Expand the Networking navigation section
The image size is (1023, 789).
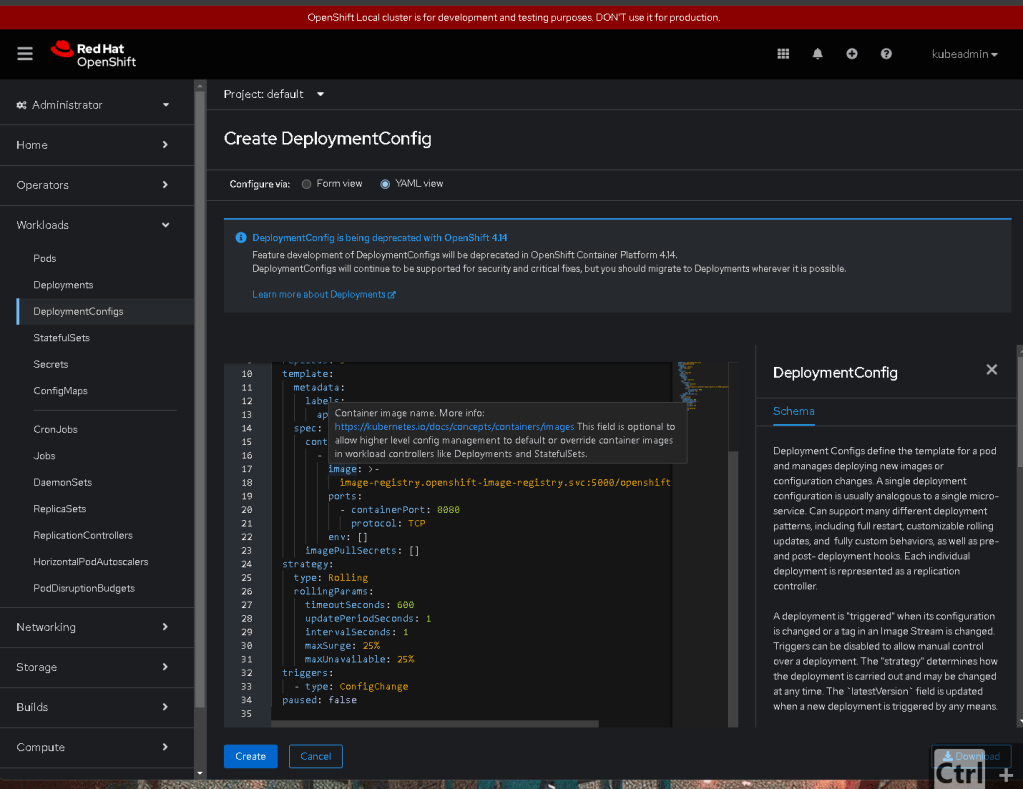point(97,627)
